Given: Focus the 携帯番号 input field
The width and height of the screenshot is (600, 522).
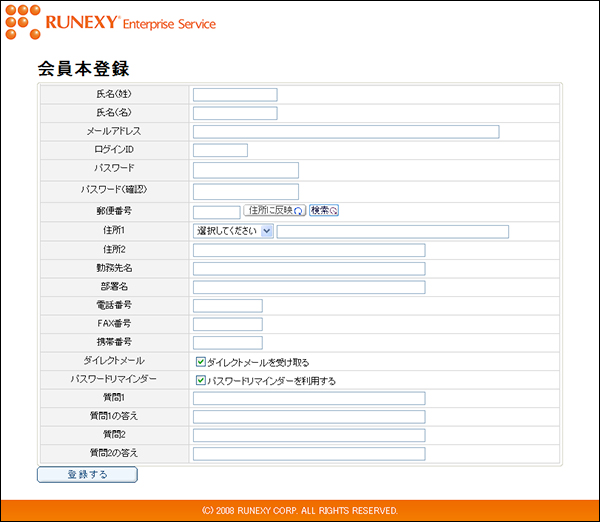Looking at the screenshot, I should click(x=228, y=343).
